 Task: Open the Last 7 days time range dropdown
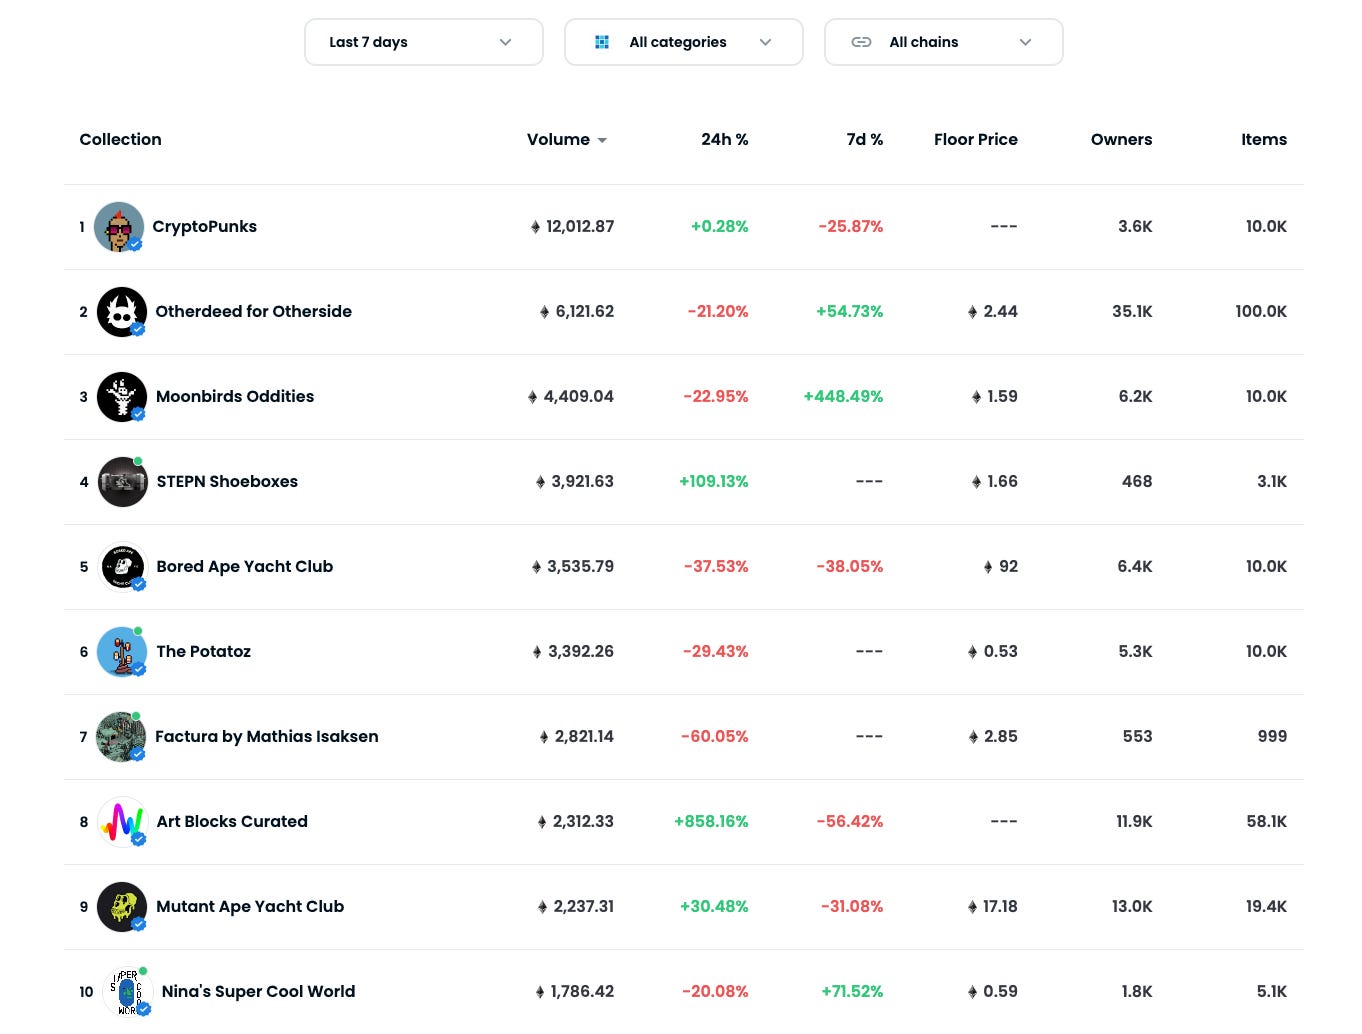[x=423, y=42]
